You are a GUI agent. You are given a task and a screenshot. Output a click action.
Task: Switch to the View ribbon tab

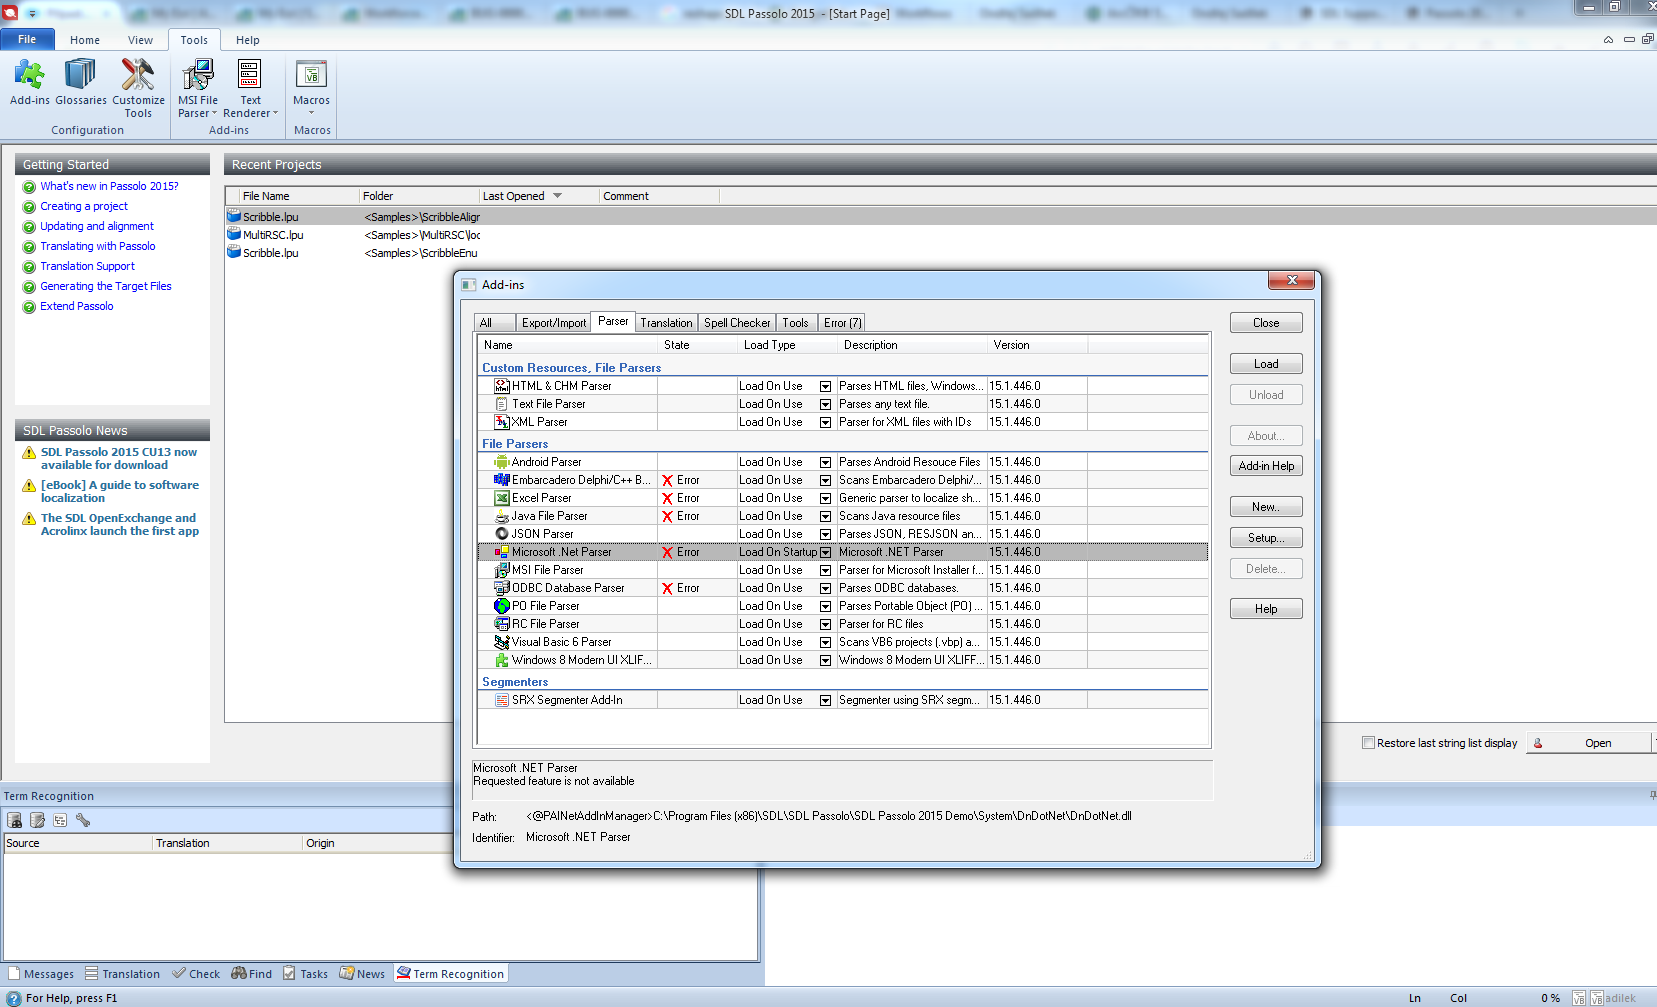pyautogui.click(x=140, y=40)
